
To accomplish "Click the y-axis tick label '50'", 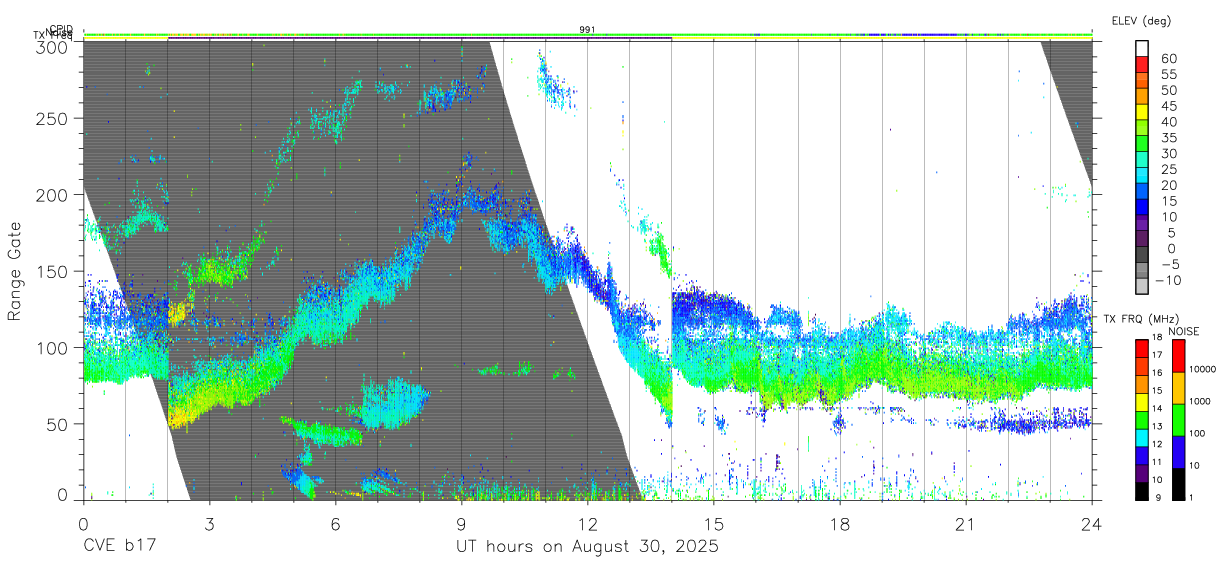I will click(57, 424).
